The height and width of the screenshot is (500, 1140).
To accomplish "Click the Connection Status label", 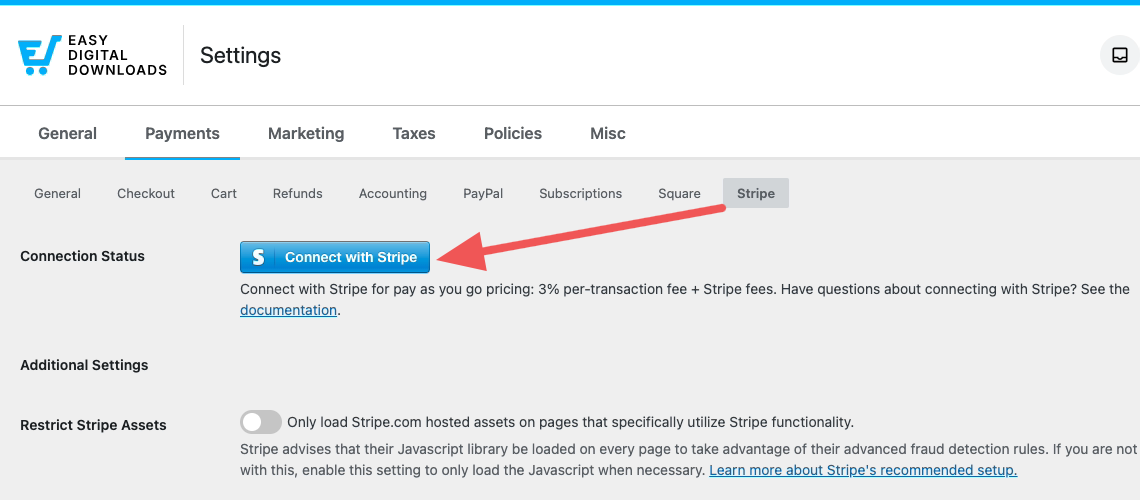I will [x=82, y=257].
